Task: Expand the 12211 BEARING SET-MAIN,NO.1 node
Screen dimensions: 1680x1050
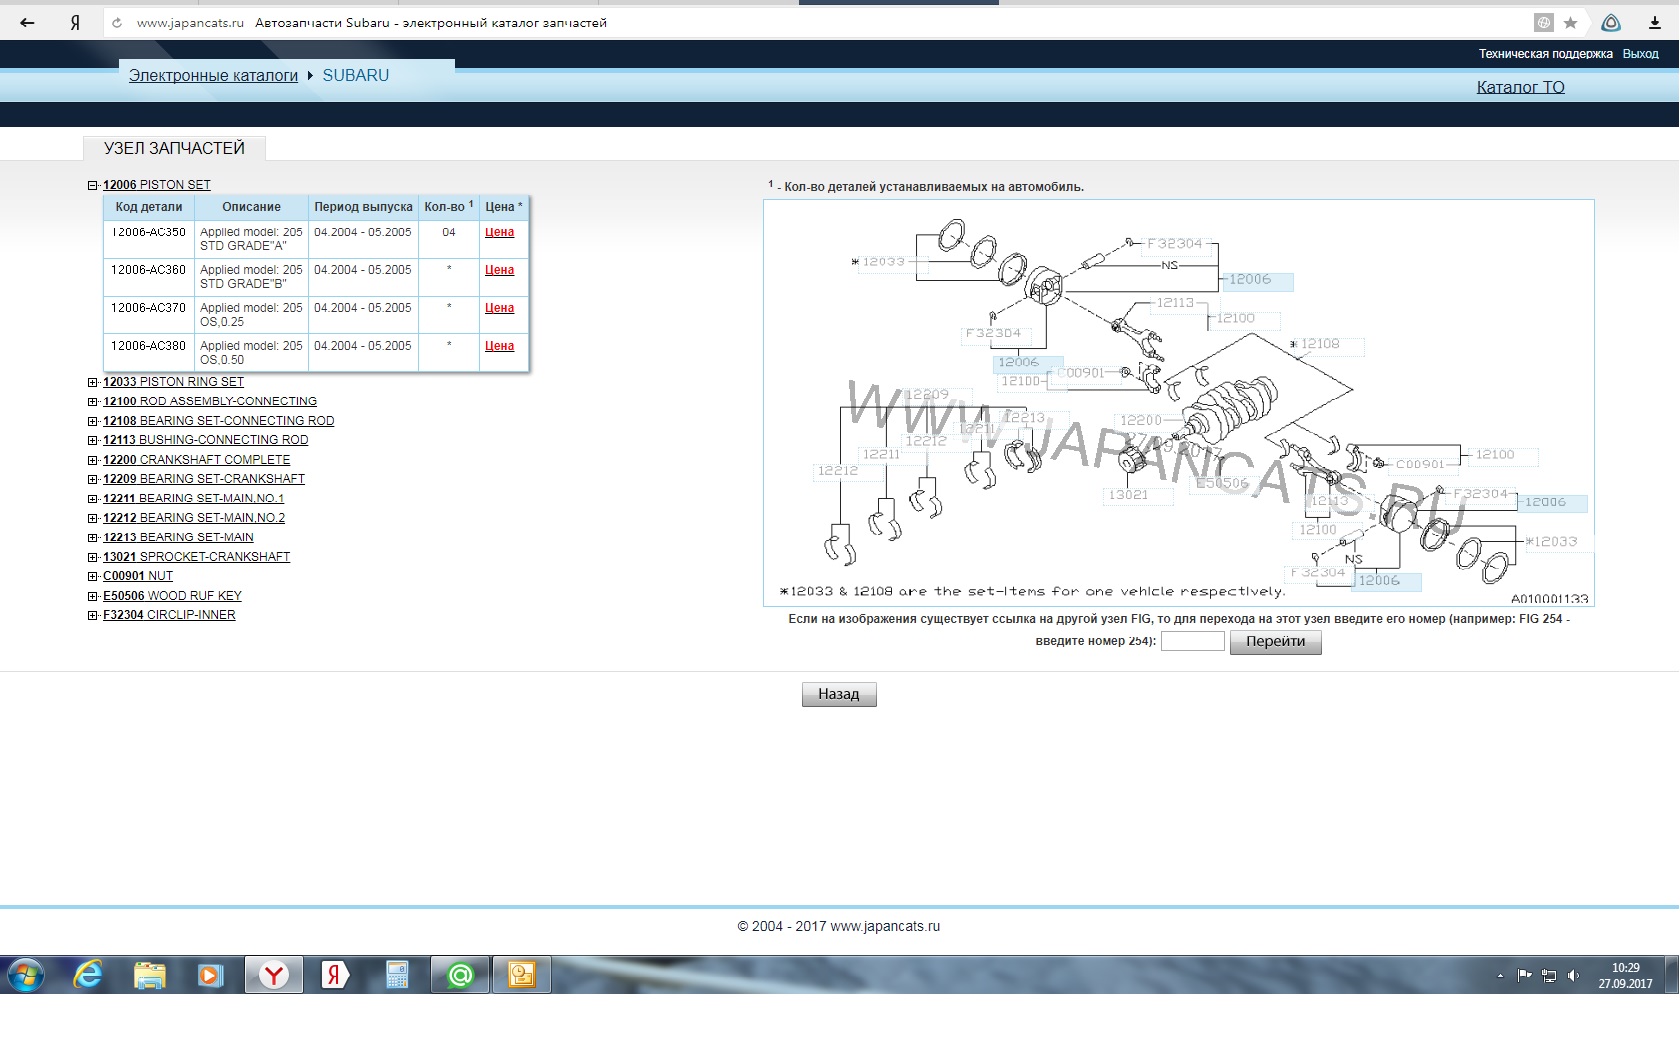Action: [x=92, y=499]
